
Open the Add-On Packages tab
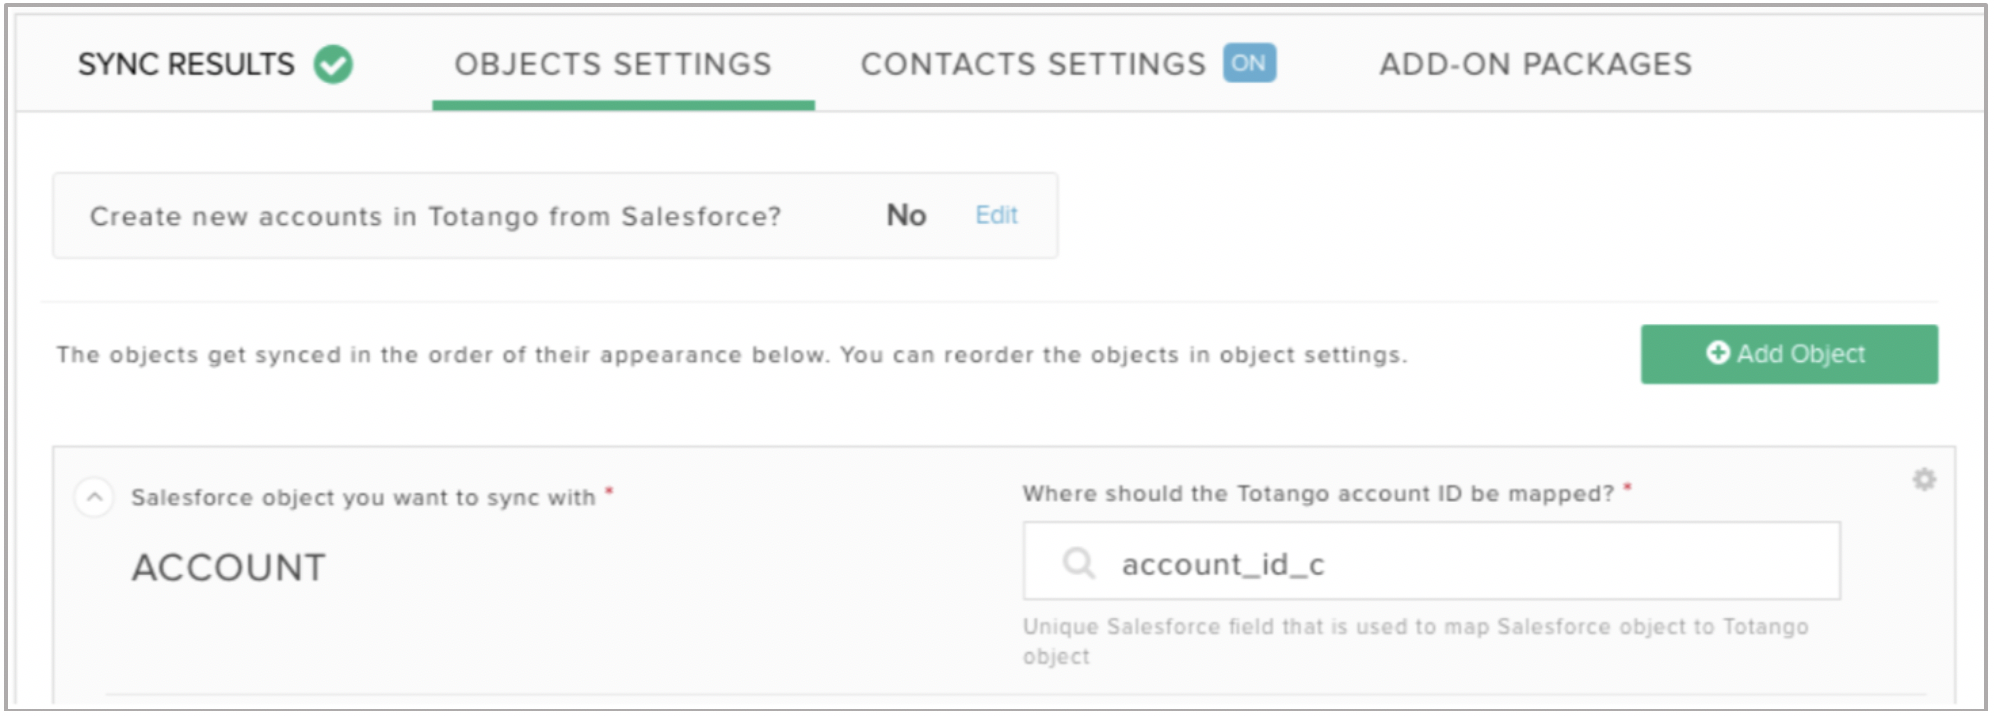(x=1536, y=64)
